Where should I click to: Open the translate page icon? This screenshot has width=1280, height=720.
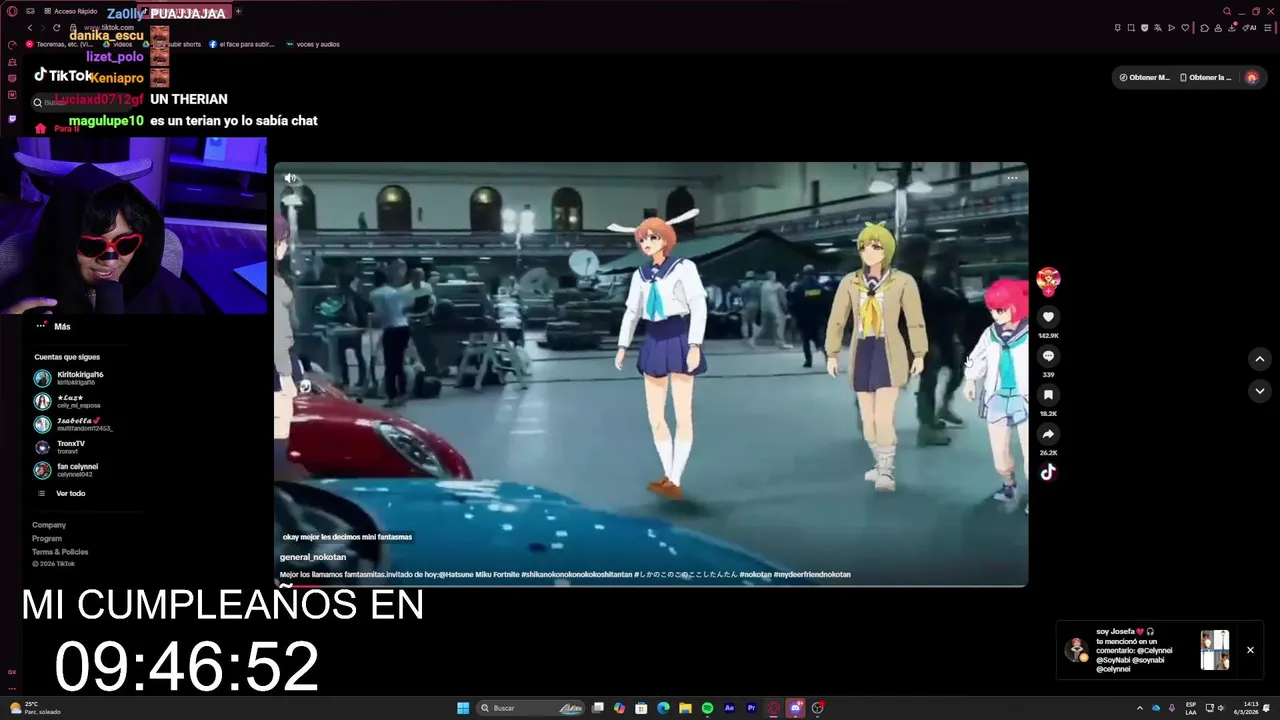click(1158, 28)
